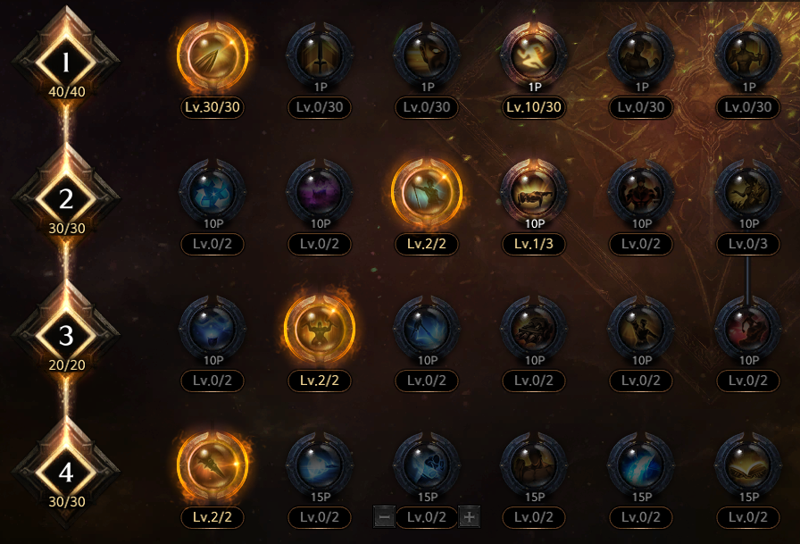
Task: Decrease level with the minus button in tier 4
Action: coord(384,517)
